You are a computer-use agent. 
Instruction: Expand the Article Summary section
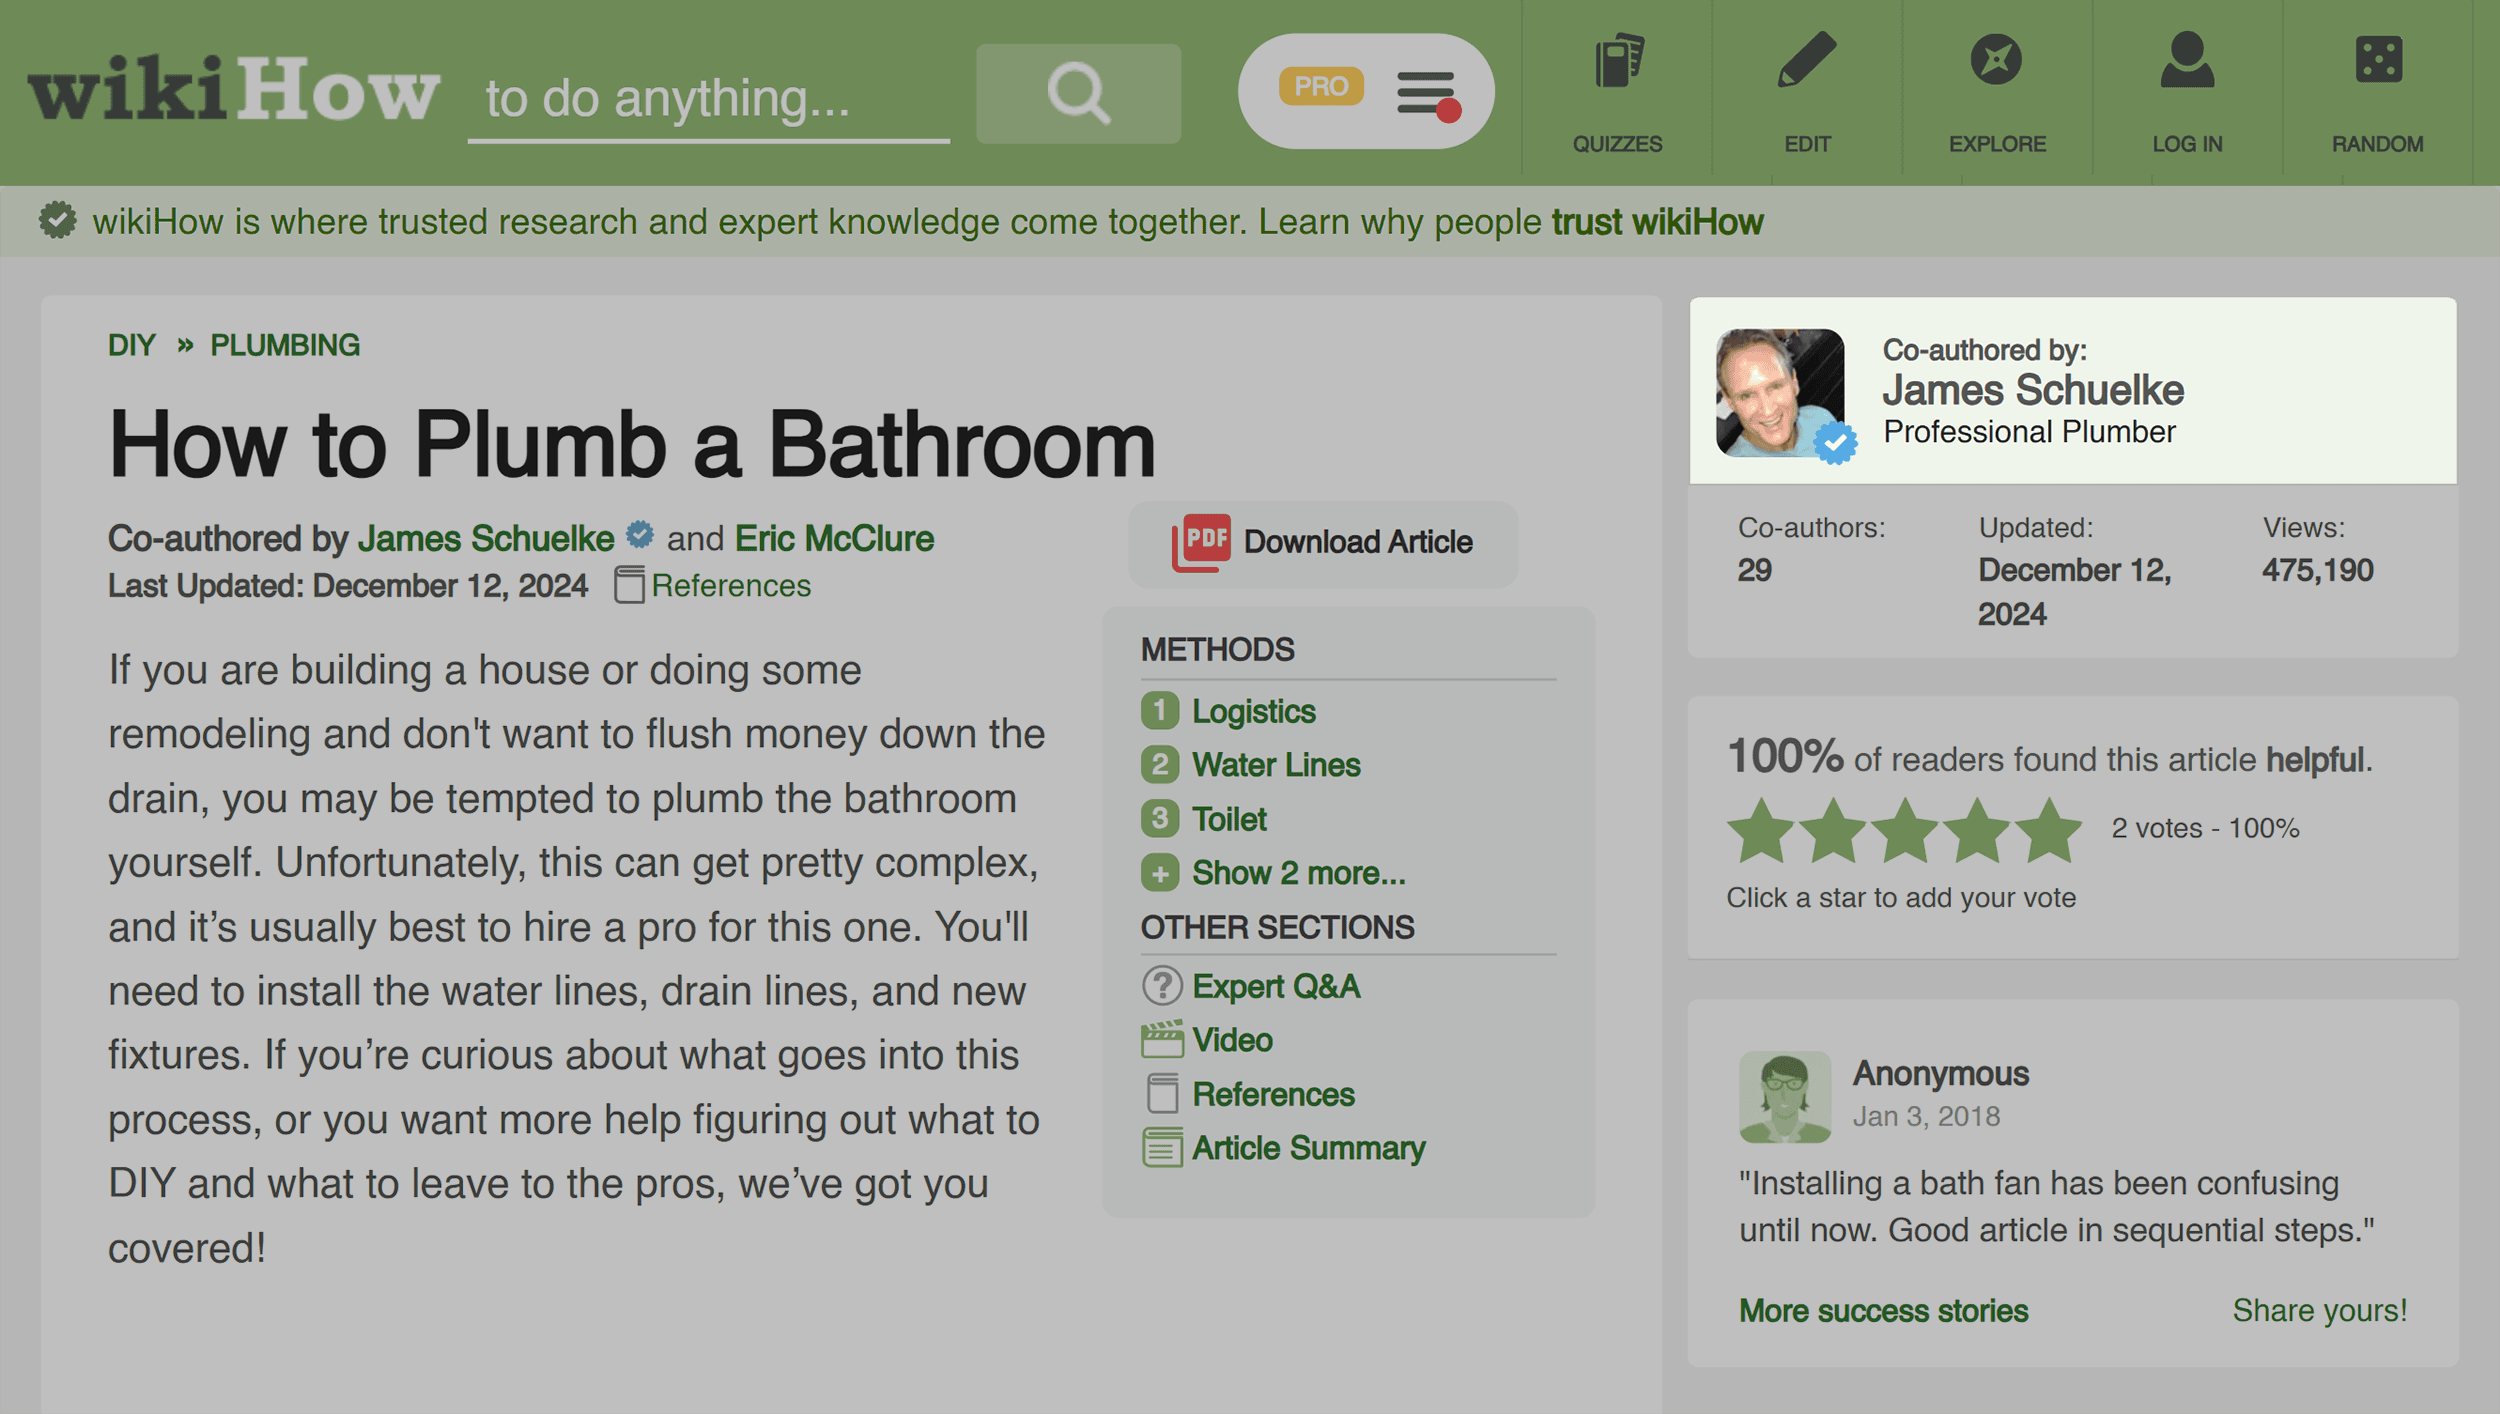(1310, 1146)
